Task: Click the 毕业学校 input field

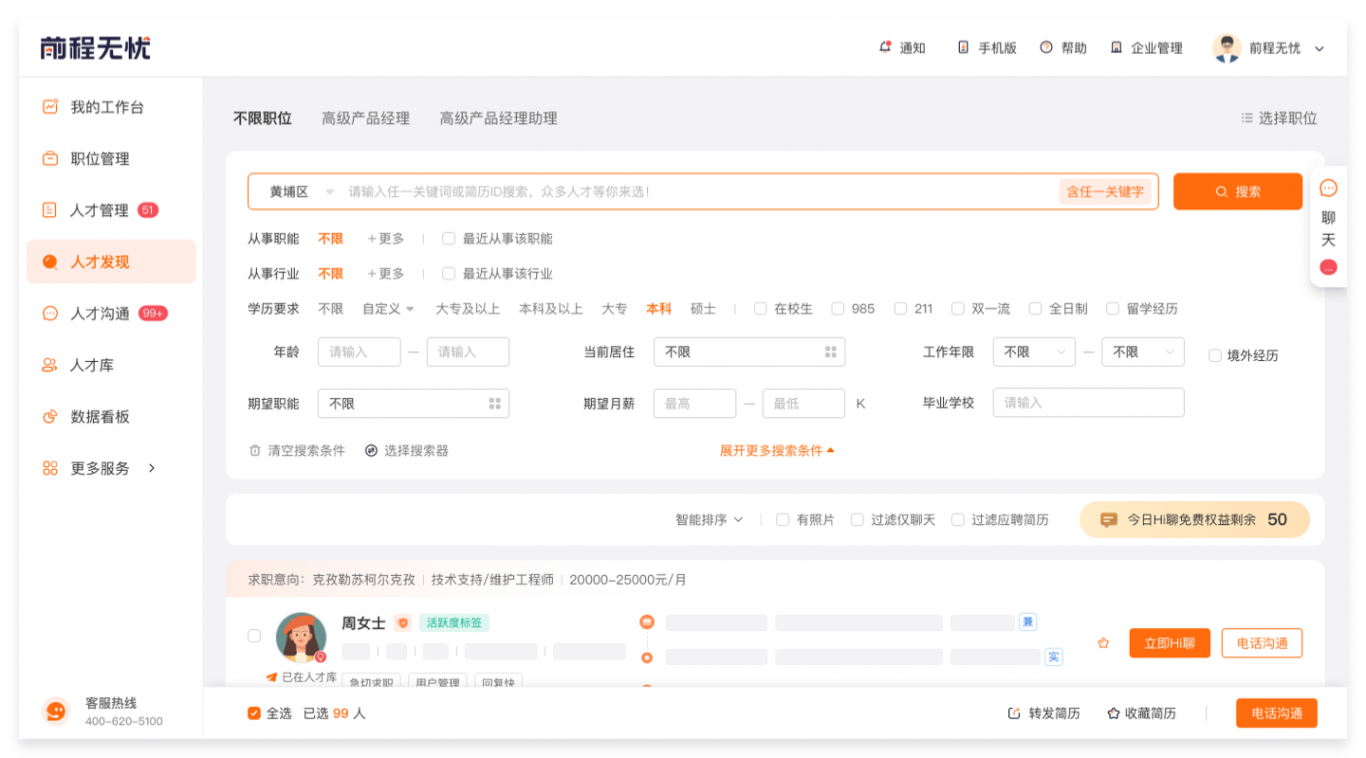Action: click(1088, 403)
